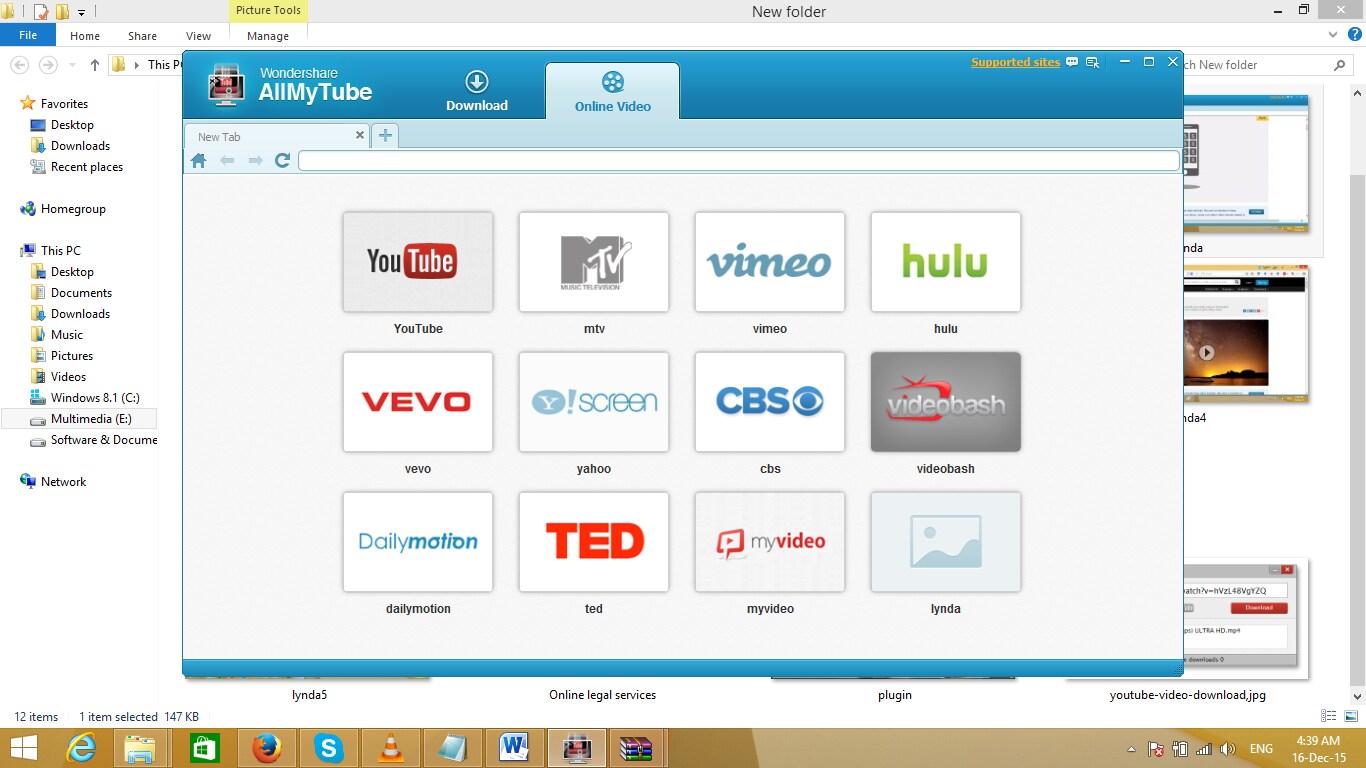This screenshot has width=1366, height=768.
Task: Switch to the Download tab
Action: tap(477, 91)
